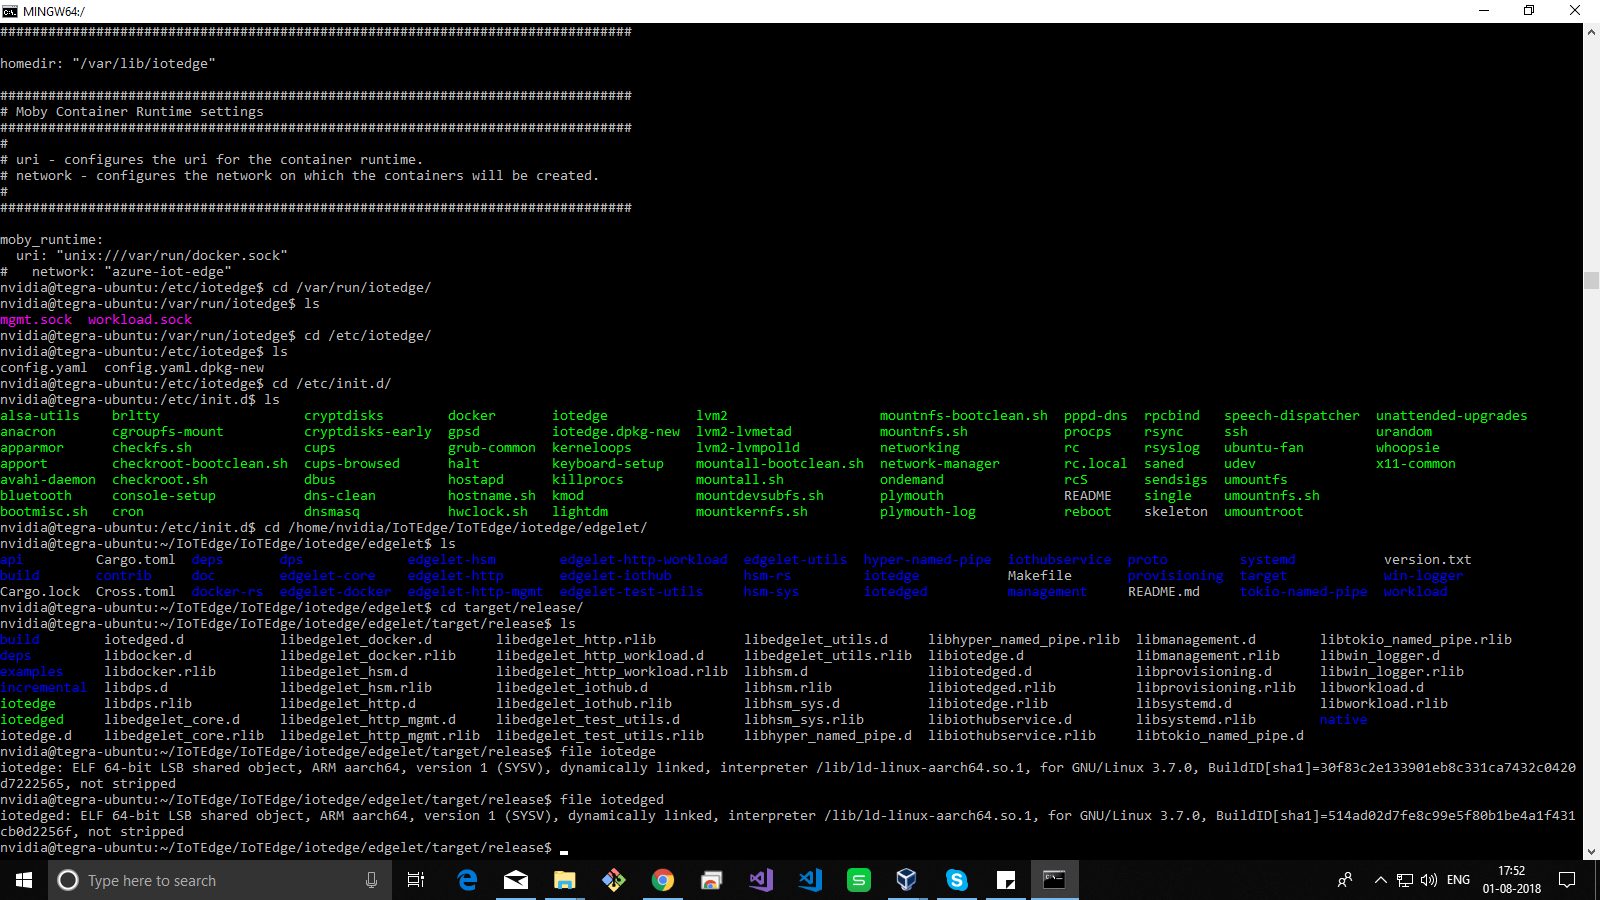Viewport: 1600px width, 900px height.
Task: Open Microsoft Edge from the taskbar
Action: (x=467, y=880)
